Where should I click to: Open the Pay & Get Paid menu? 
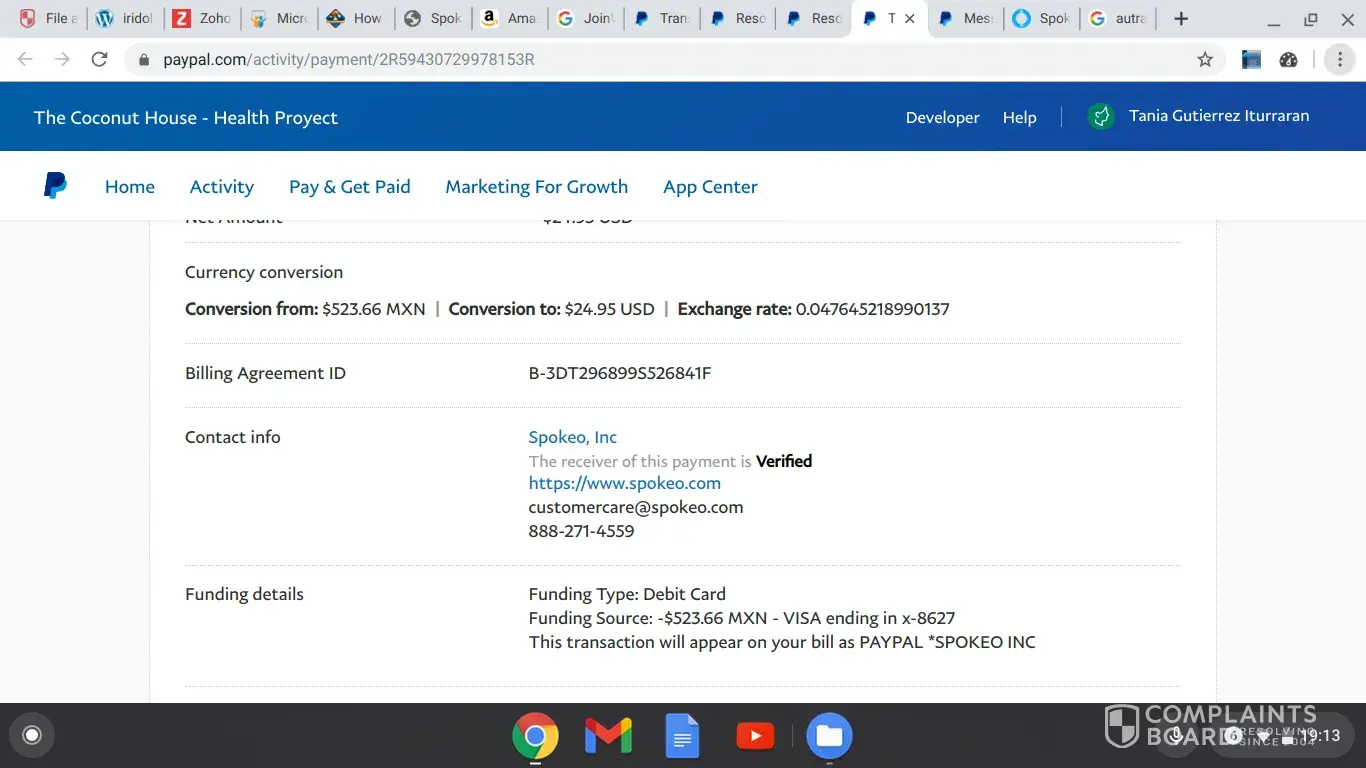point(349,187)
